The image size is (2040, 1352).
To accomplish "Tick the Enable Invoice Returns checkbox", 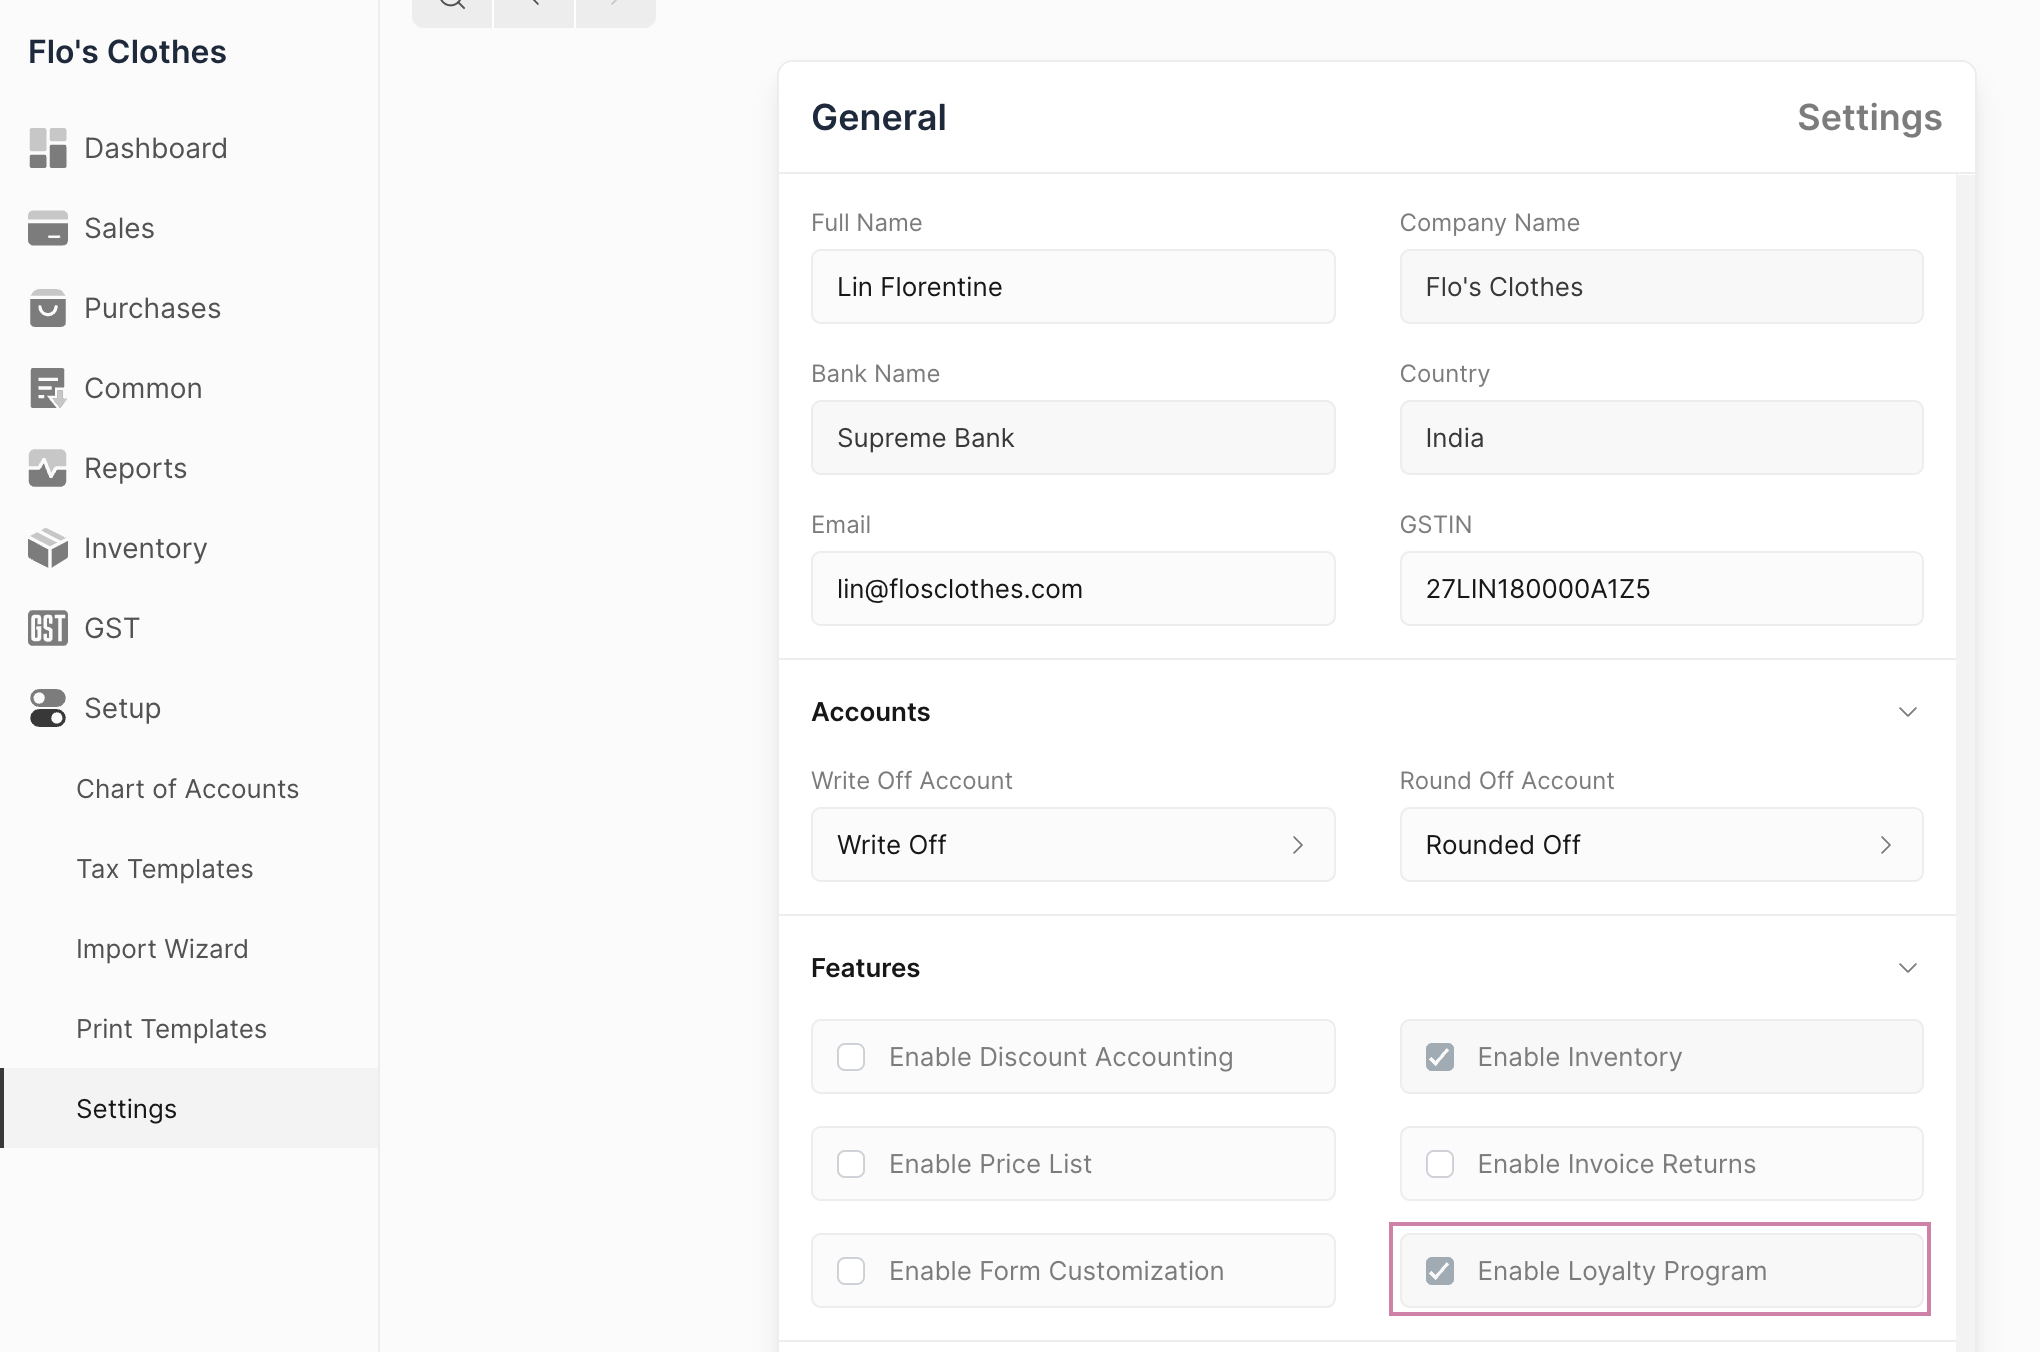I will pyautogui.click(x=1439, y=1164).
